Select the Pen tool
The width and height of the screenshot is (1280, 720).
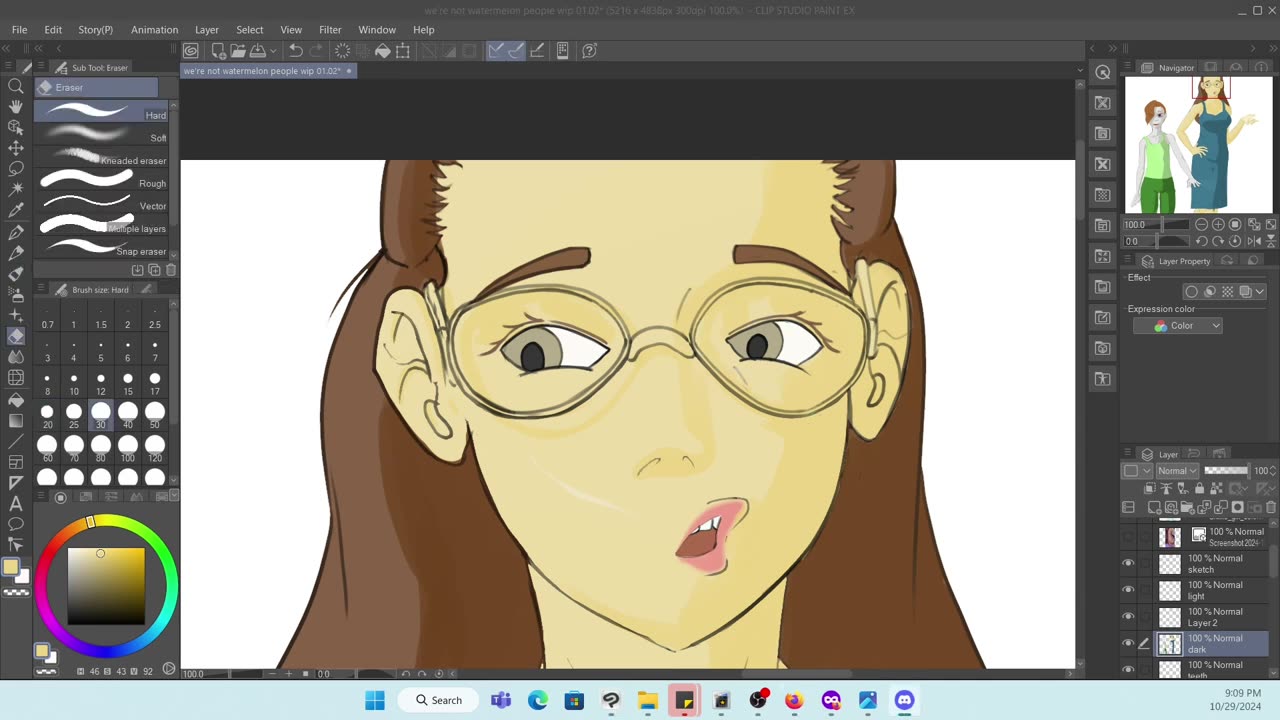coord(16,232)
